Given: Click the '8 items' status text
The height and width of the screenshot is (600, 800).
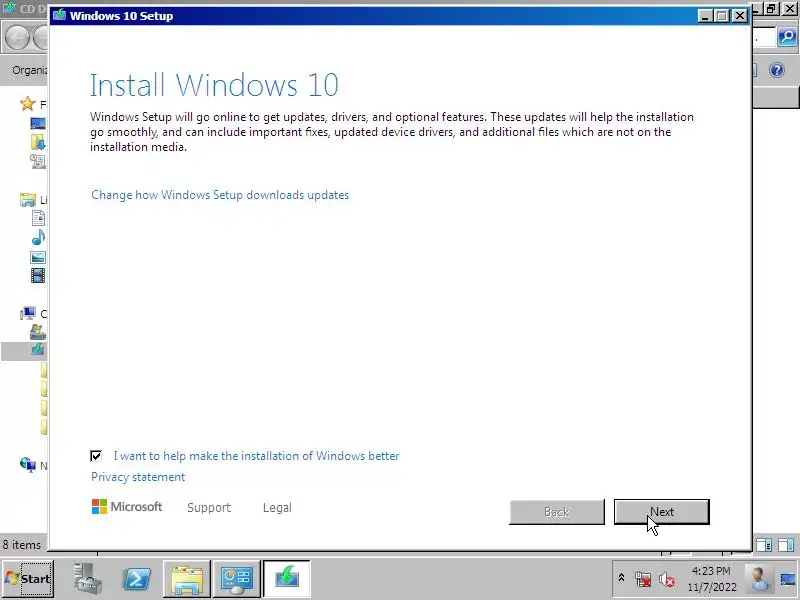Looking at the screenshot, I should (x=21, y=545).
